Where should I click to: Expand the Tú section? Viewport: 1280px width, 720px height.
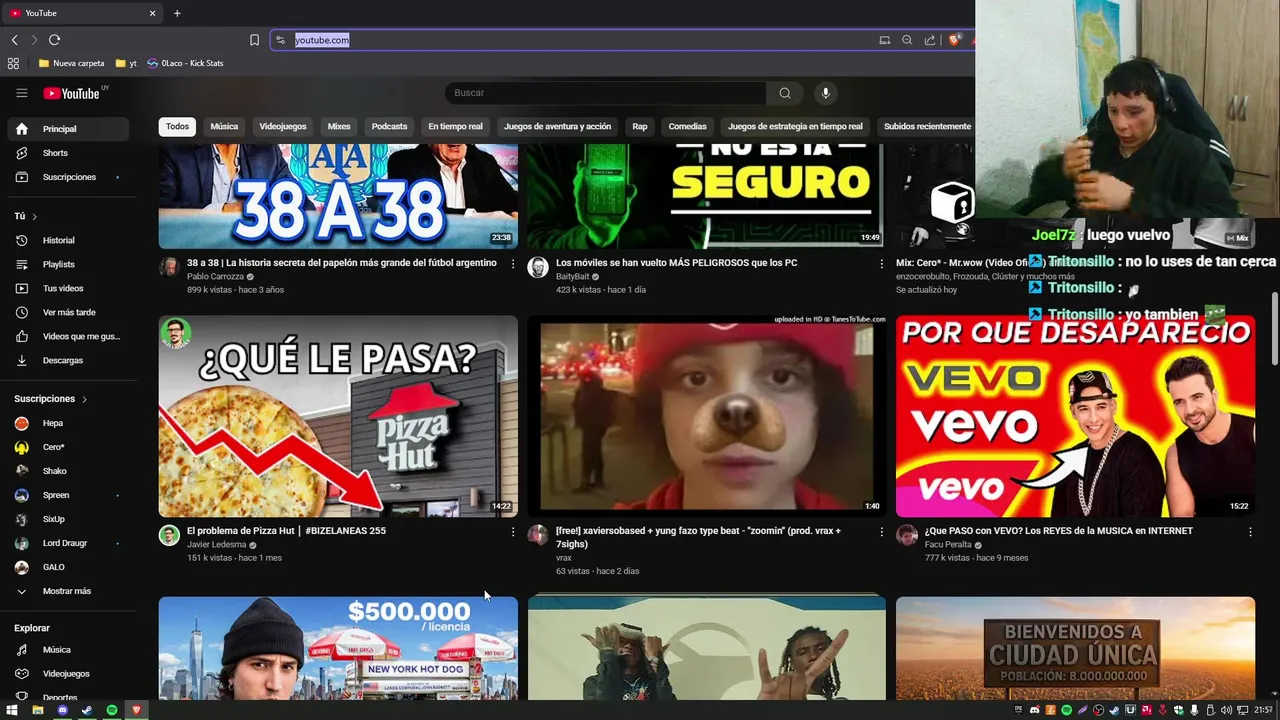click(x=26, y=216)
